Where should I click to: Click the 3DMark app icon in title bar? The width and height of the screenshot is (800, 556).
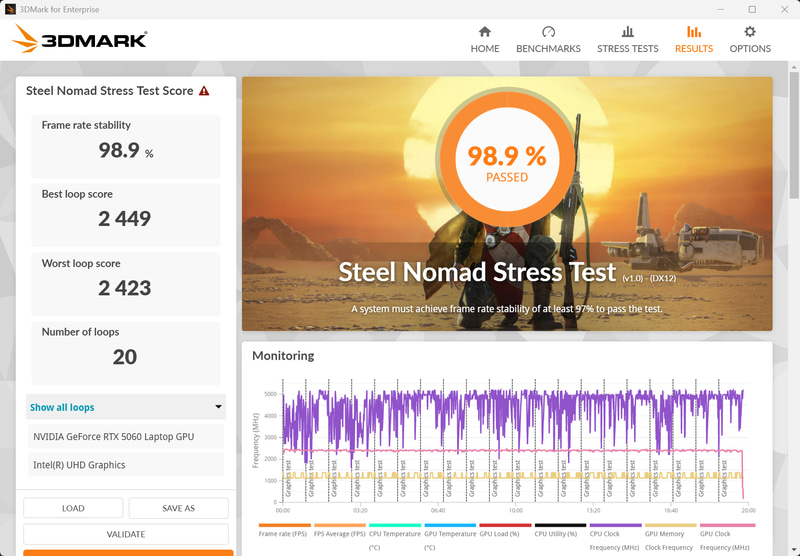[10, 9]
